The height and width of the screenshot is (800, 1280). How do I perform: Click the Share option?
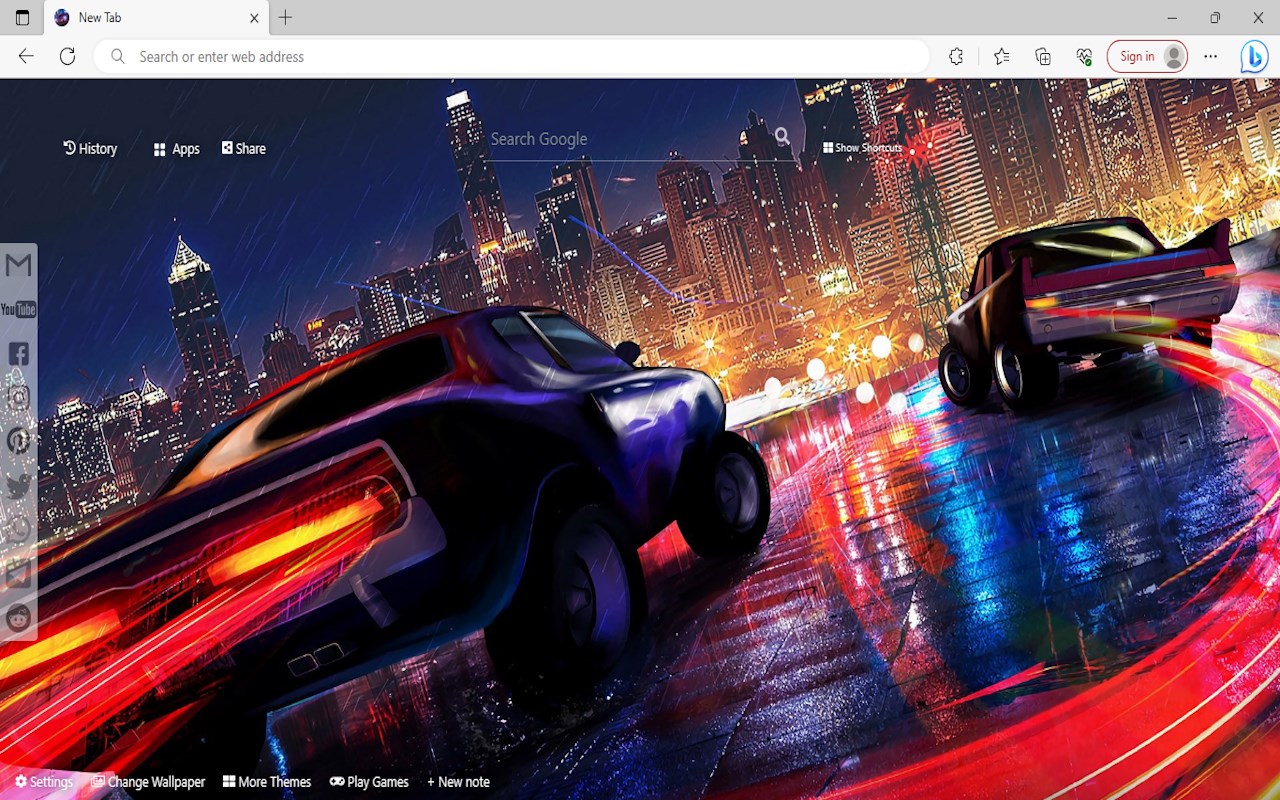coord(244,149)
